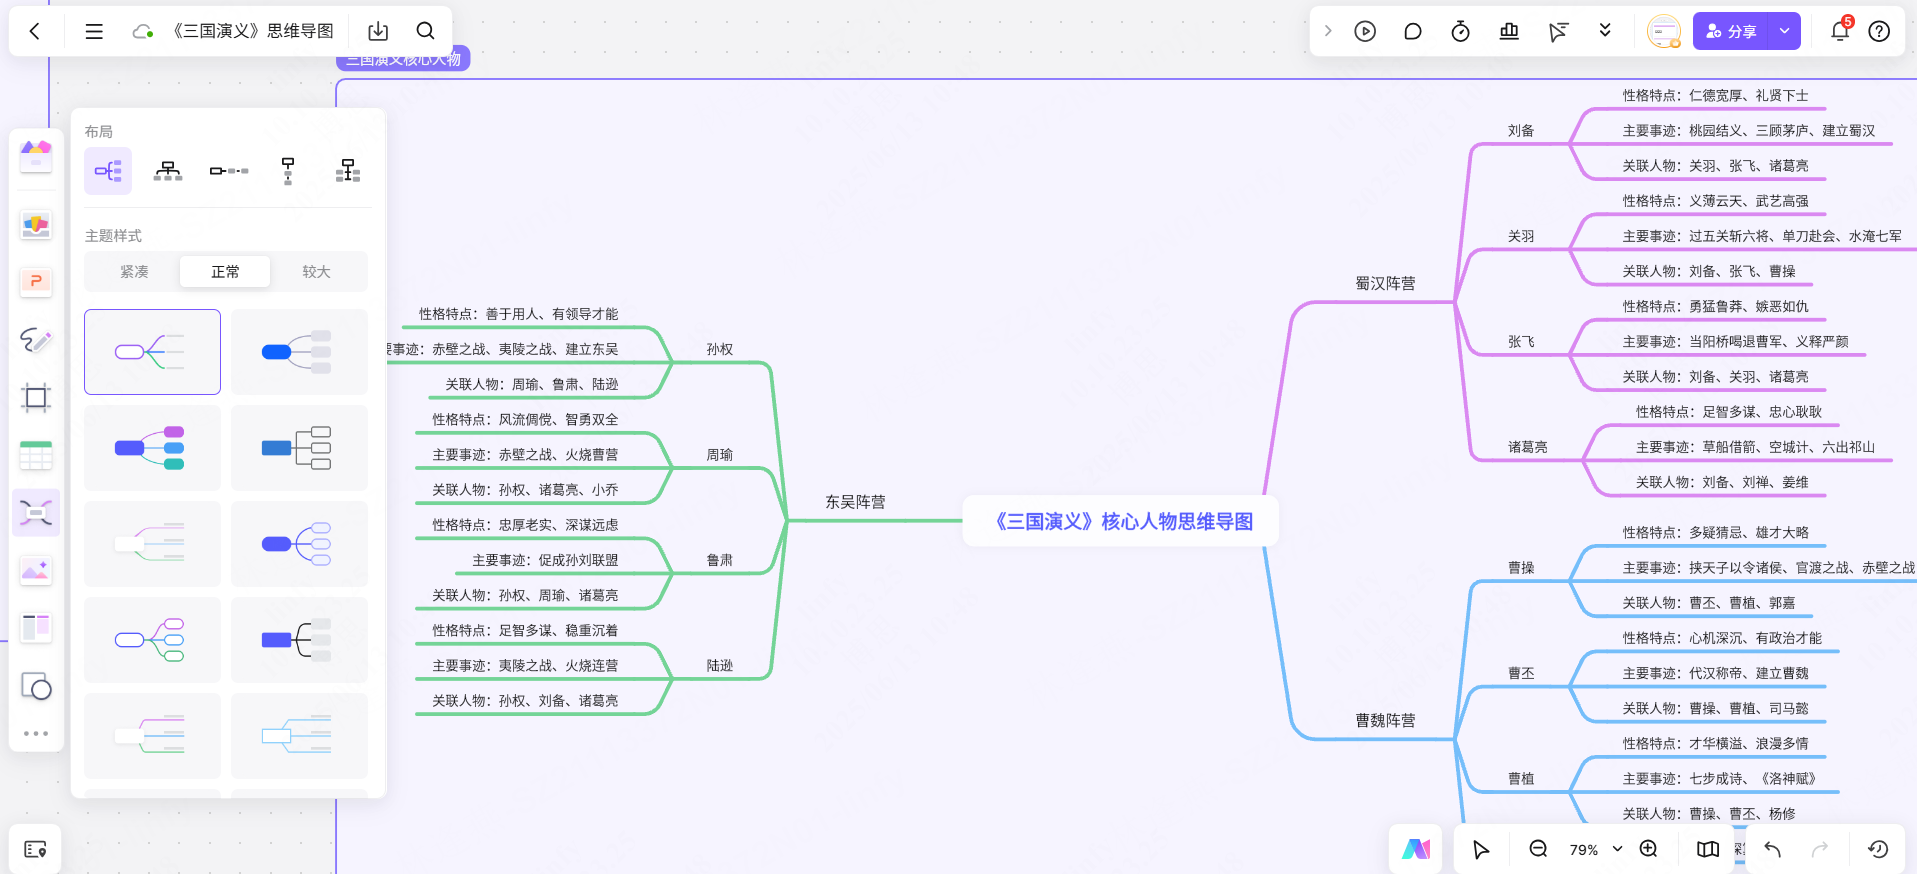
Task: Choose the blue node with outlined children theme
Action: [x=299, y=544]
